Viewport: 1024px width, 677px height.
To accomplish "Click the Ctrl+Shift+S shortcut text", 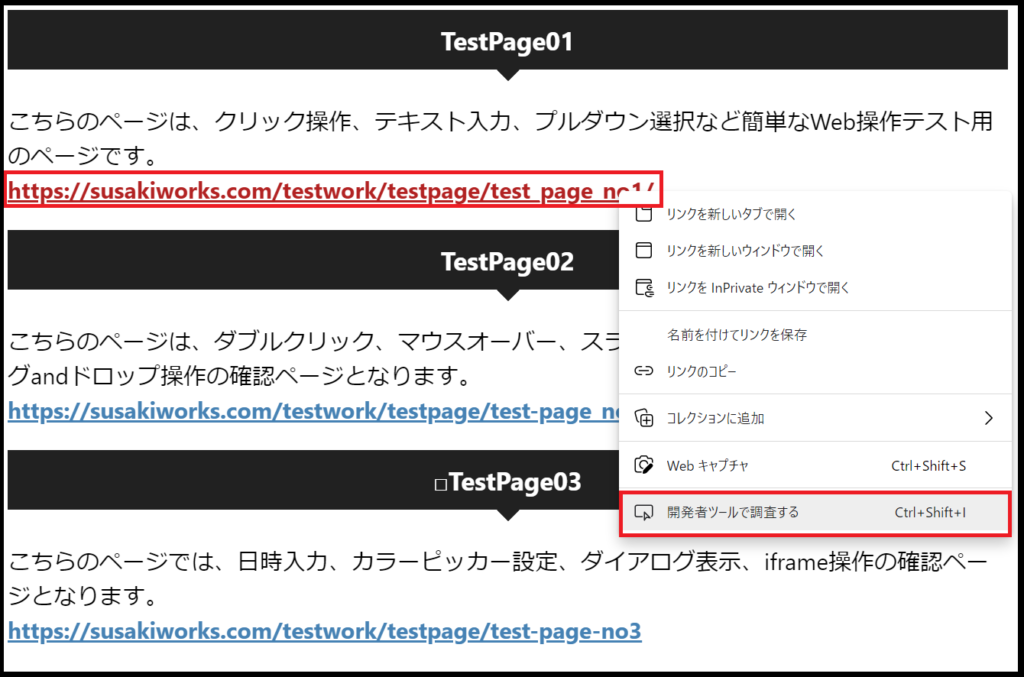I will point(928,465).
